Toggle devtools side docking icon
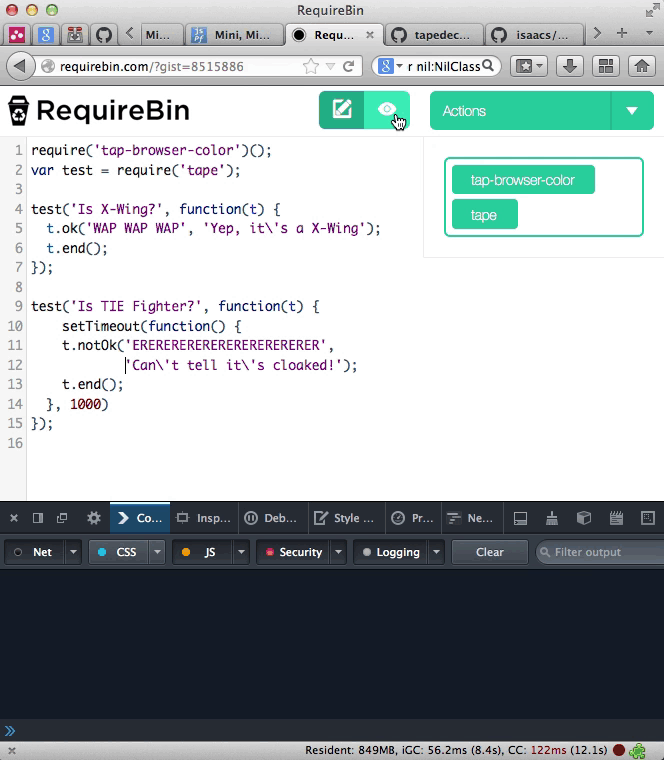This screenshot has width=664, height=760. pyautogui.click(x=38, y=518)
